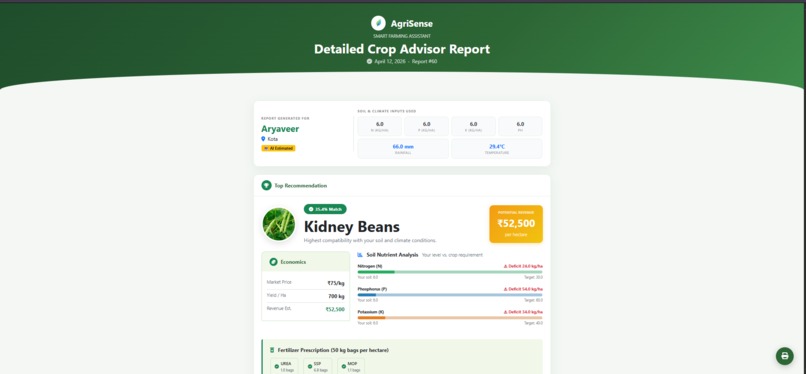
Task: Click the check icon before the report date
Action: (x=369, y=61)
